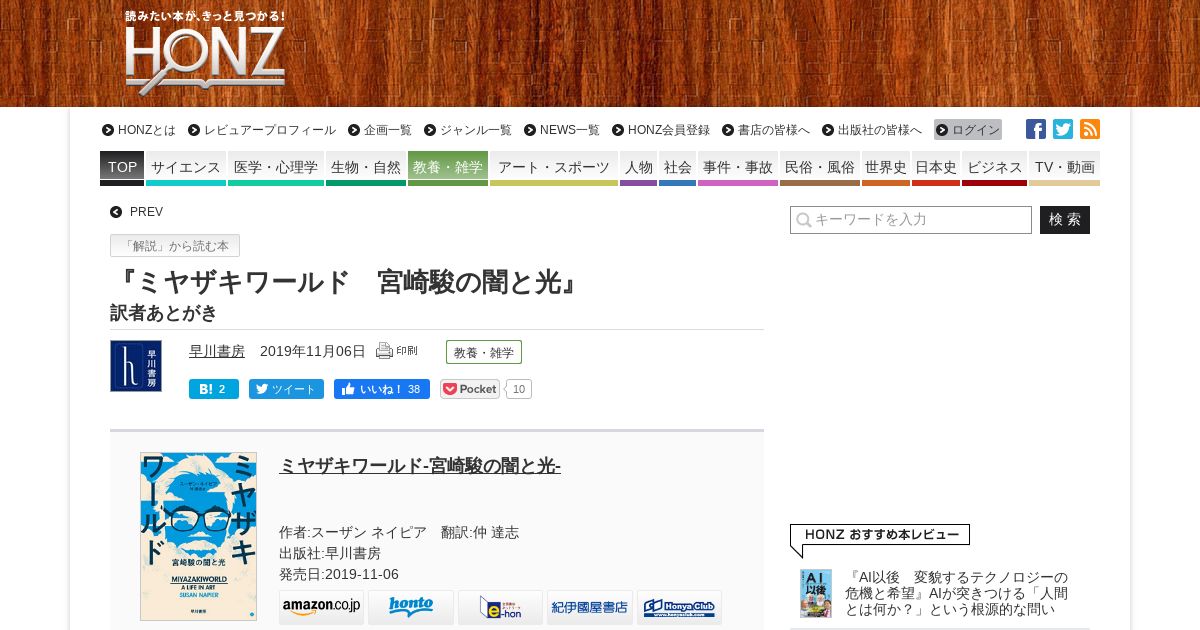The image size is (1200, 630).
Task: Click the ログイン button
Action: (x=968, y=130)
